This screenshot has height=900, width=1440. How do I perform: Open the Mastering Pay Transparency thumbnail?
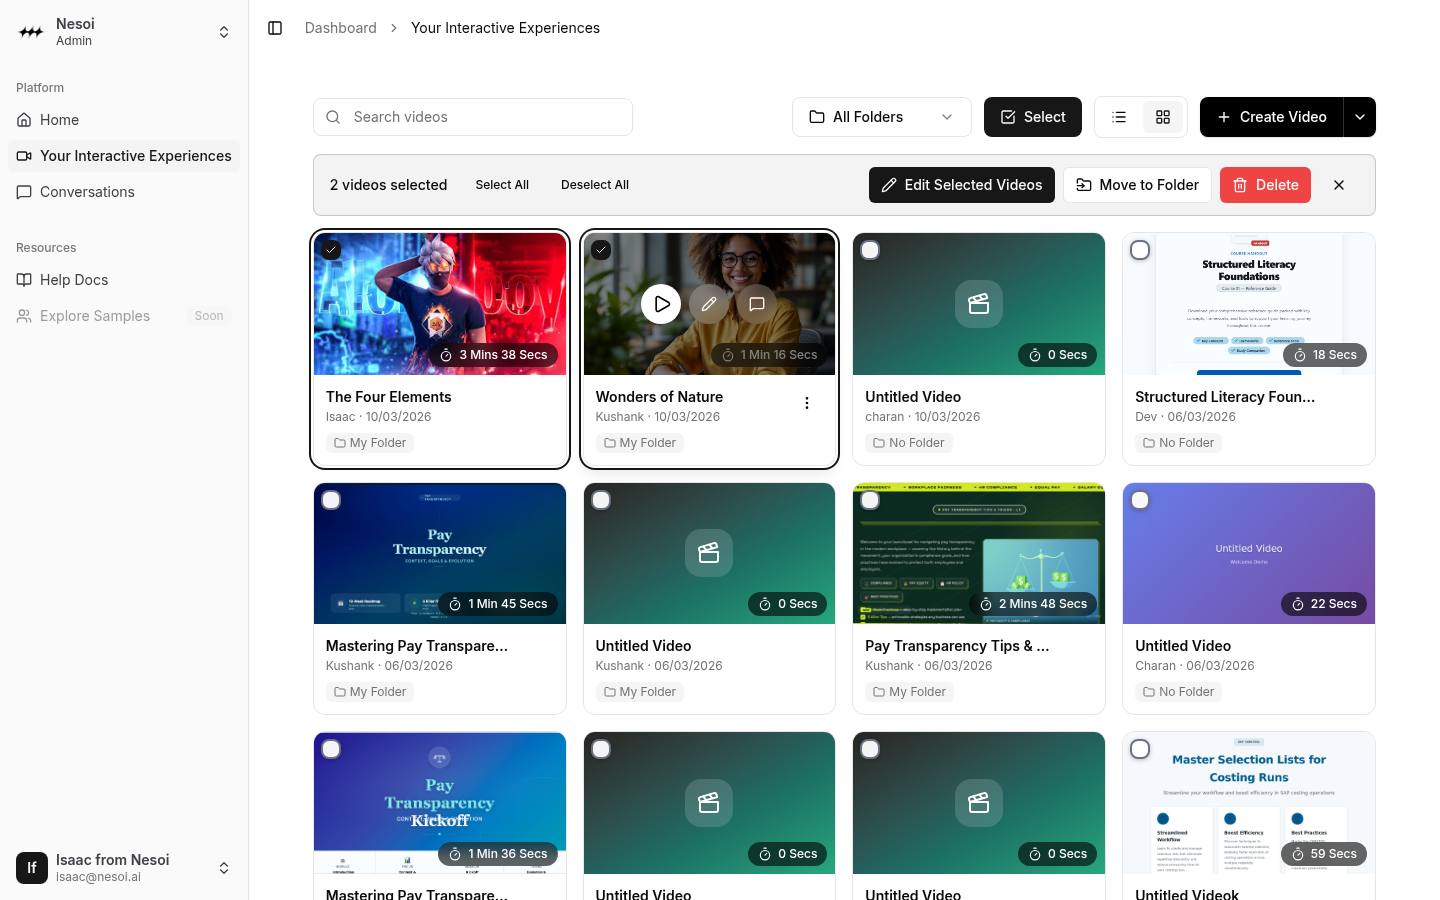point(440,553)
